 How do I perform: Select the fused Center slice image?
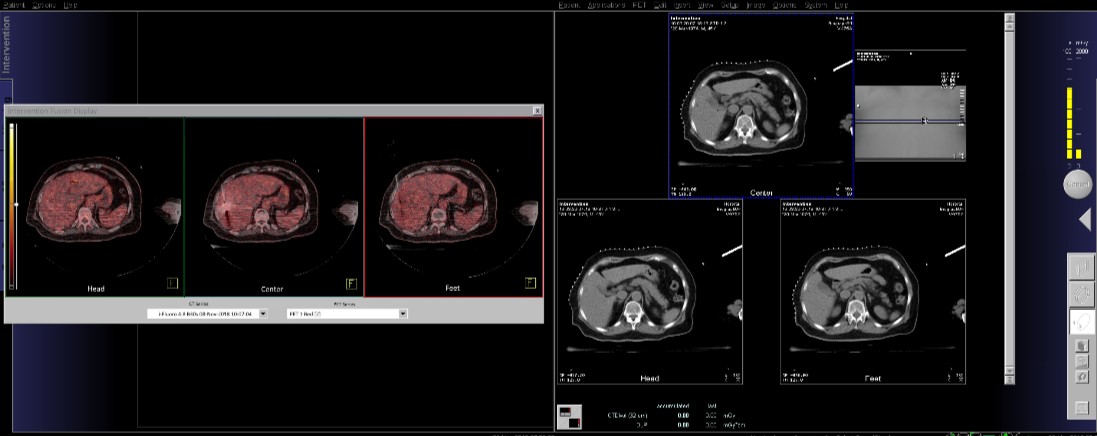[x=274, y=208]
